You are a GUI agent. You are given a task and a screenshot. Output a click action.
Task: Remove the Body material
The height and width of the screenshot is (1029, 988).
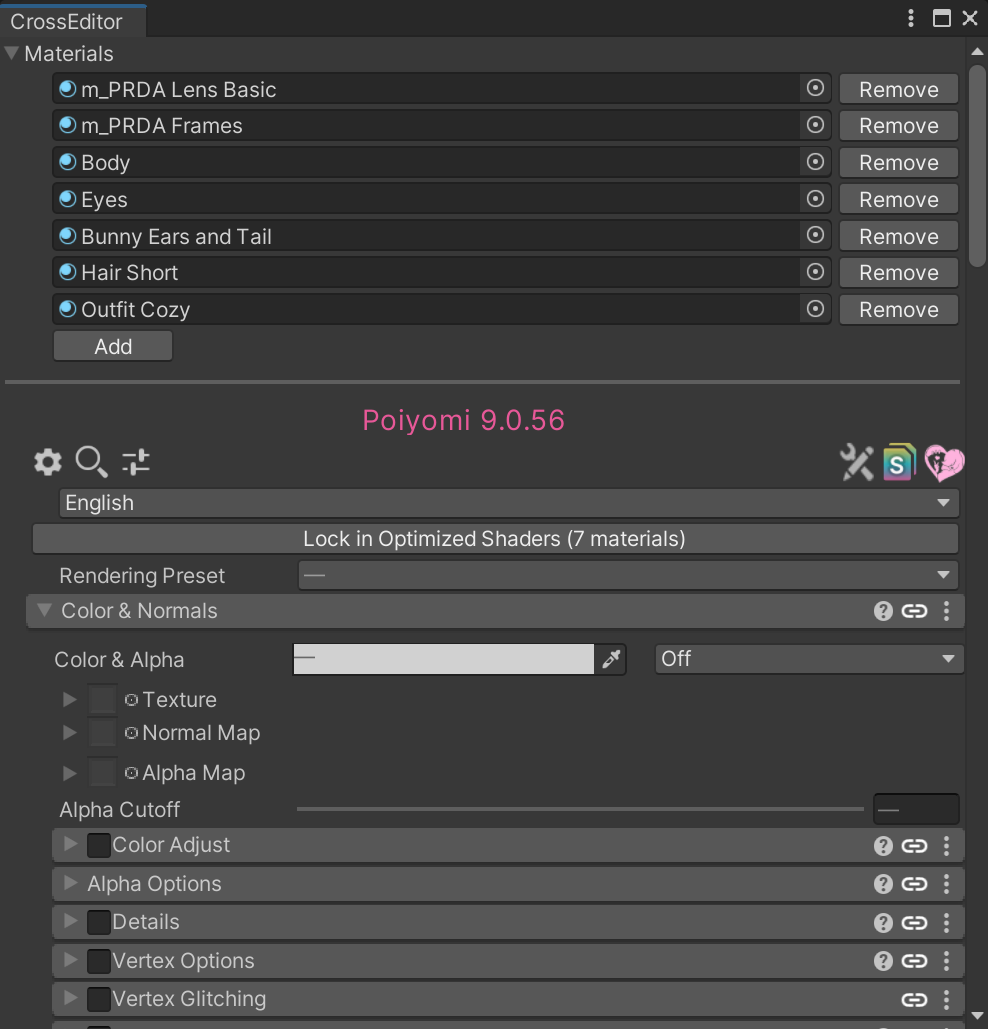[x=899, y=162]
